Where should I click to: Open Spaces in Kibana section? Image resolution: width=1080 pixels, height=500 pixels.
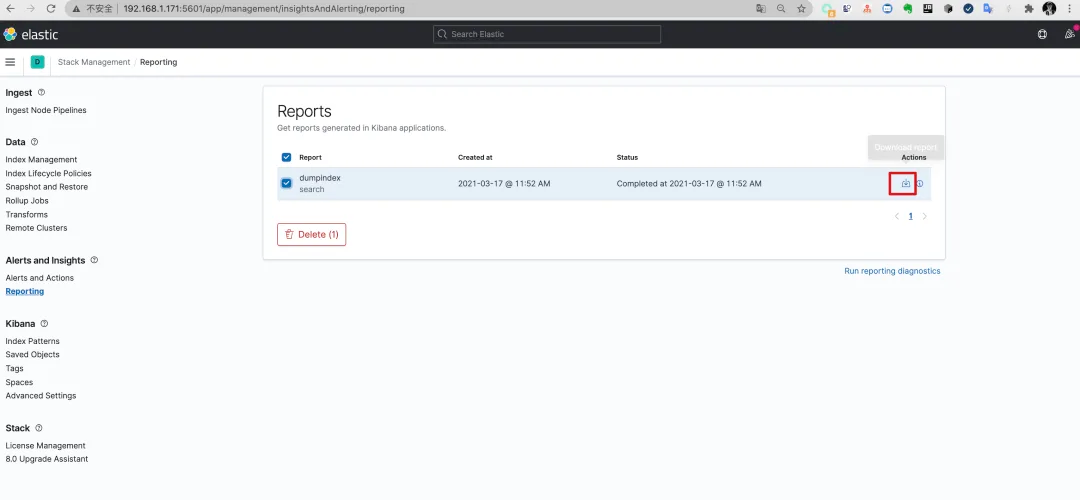19,382
